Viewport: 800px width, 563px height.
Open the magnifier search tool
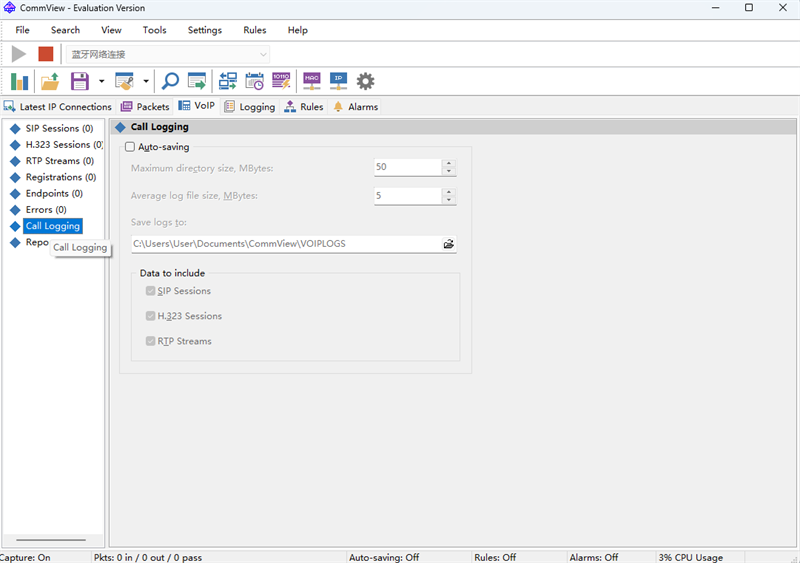click(x=170, y=81)
